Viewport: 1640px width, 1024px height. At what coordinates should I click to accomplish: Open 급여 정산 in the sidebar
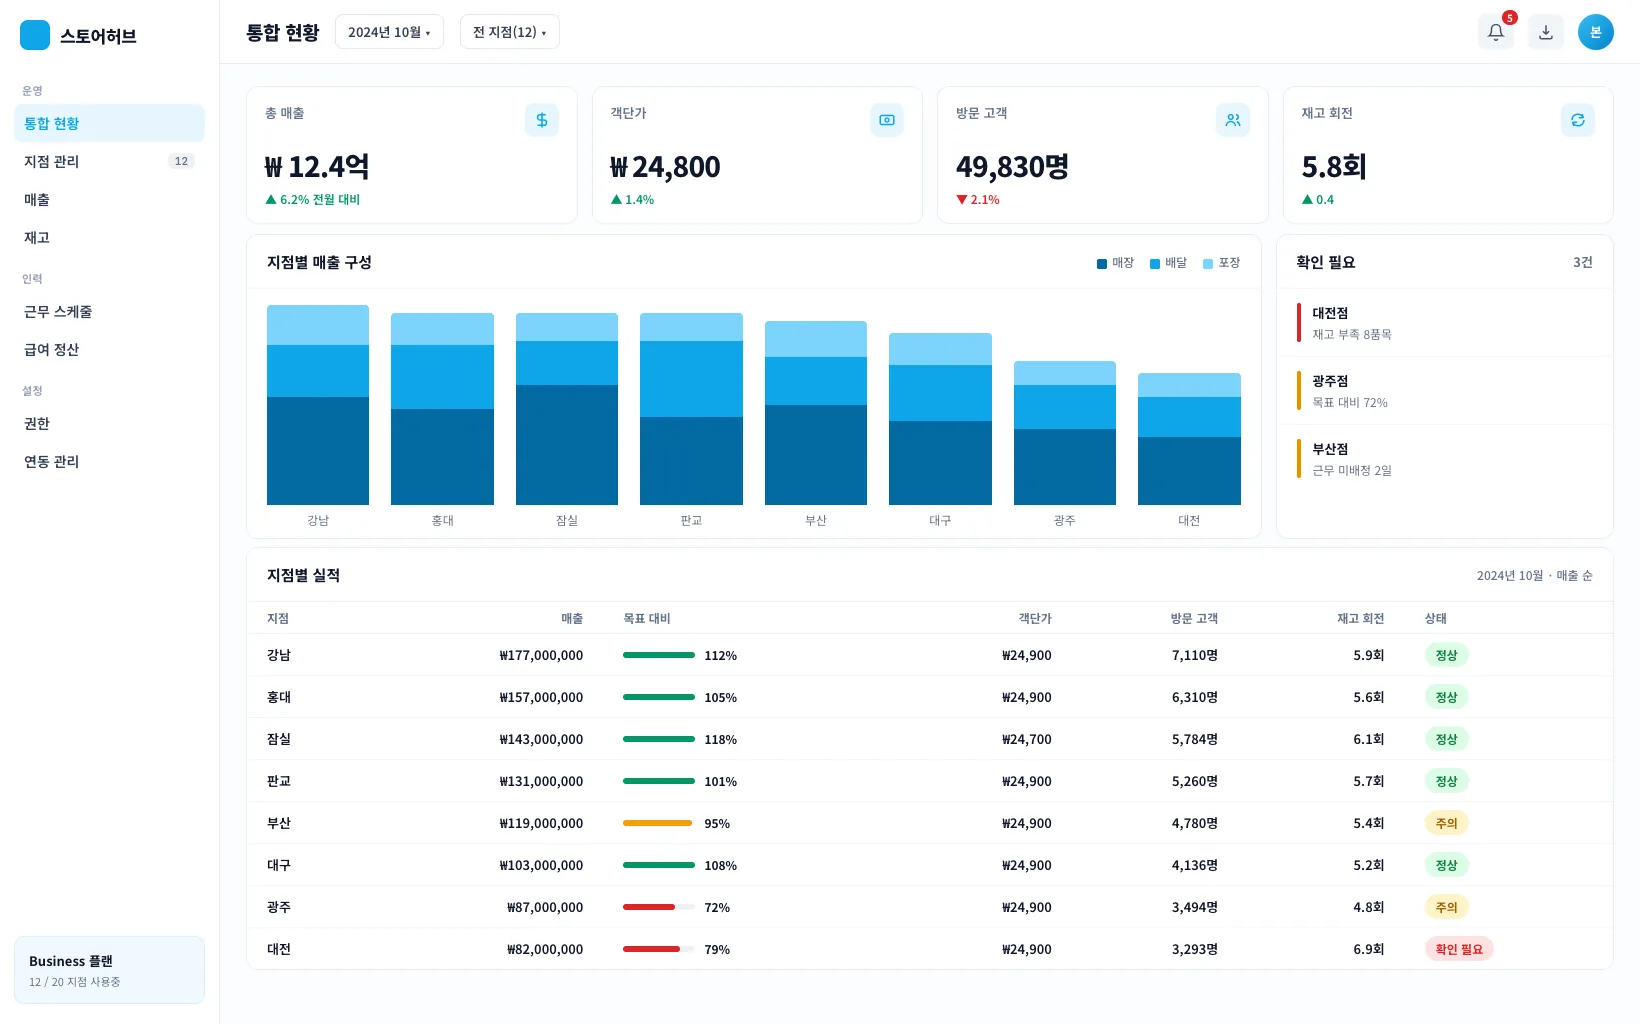(109, 349)
